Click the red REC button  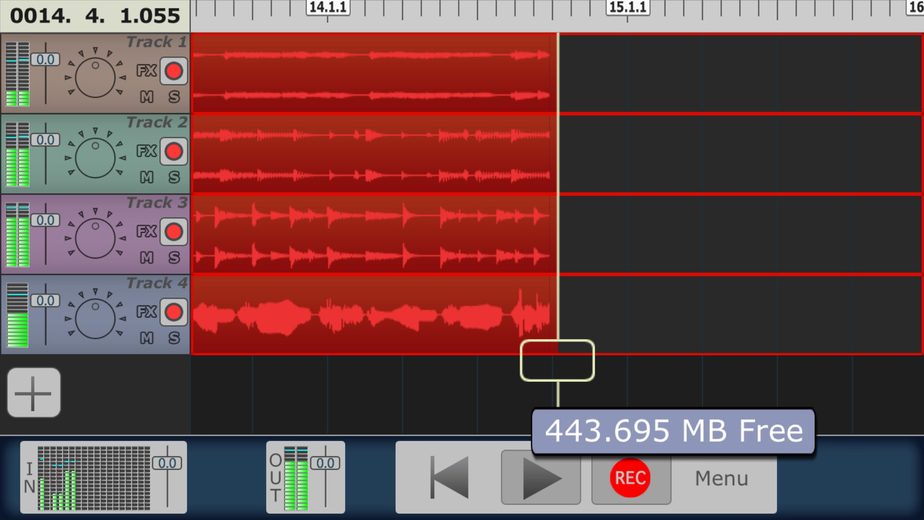[630, 478]
